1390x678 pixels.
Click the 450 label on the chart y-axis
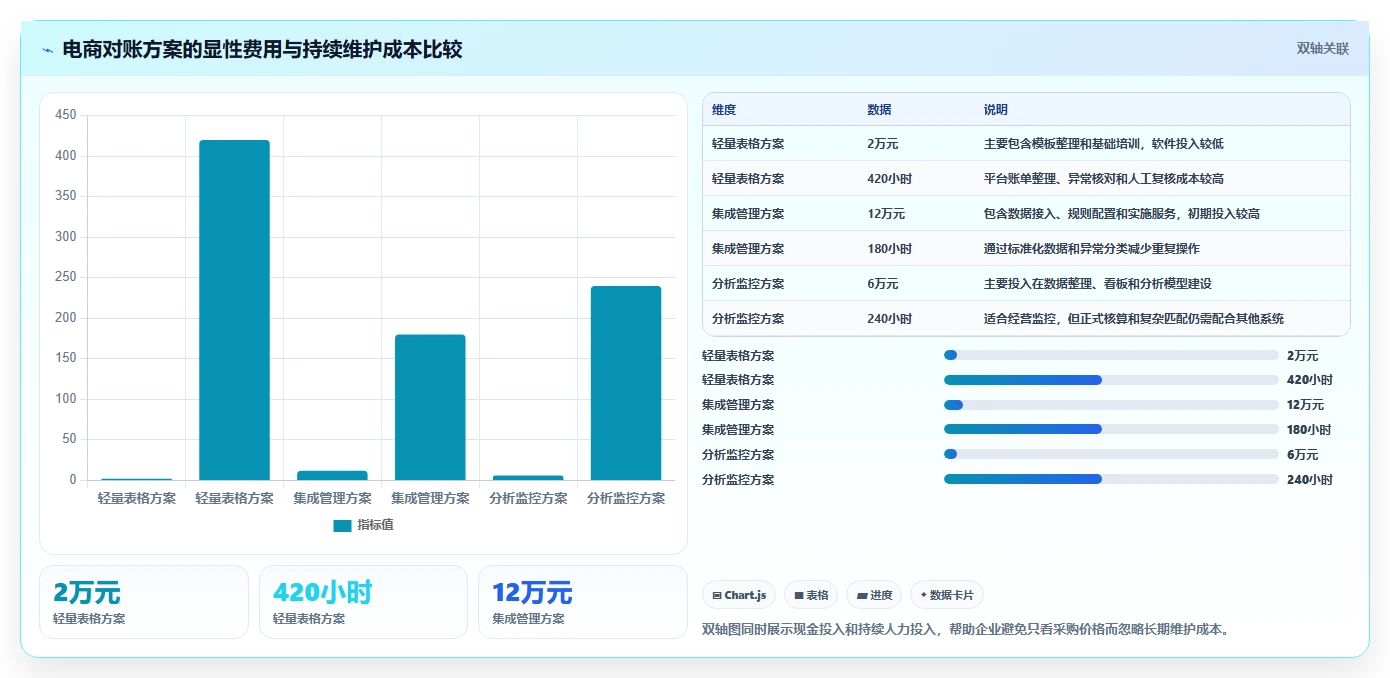click(x=66, y=115)
